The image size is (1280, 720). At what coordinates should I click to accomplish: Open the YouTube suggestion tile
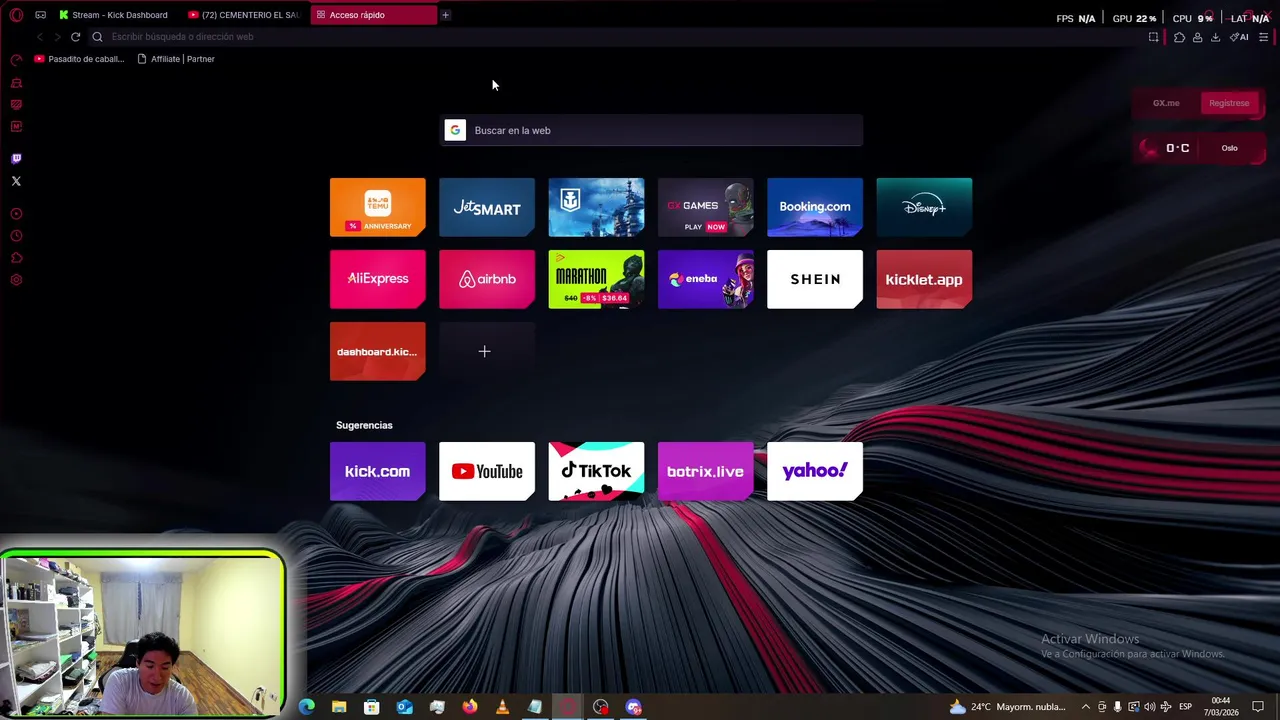487,471
